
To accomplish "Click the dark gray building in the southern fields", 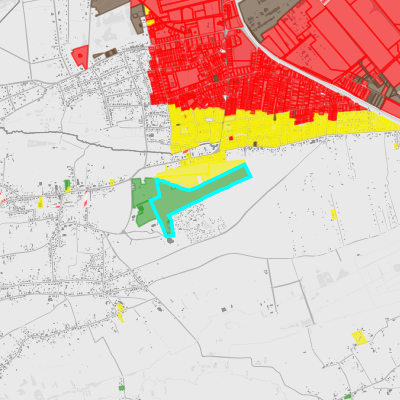I will coord(224,310).
